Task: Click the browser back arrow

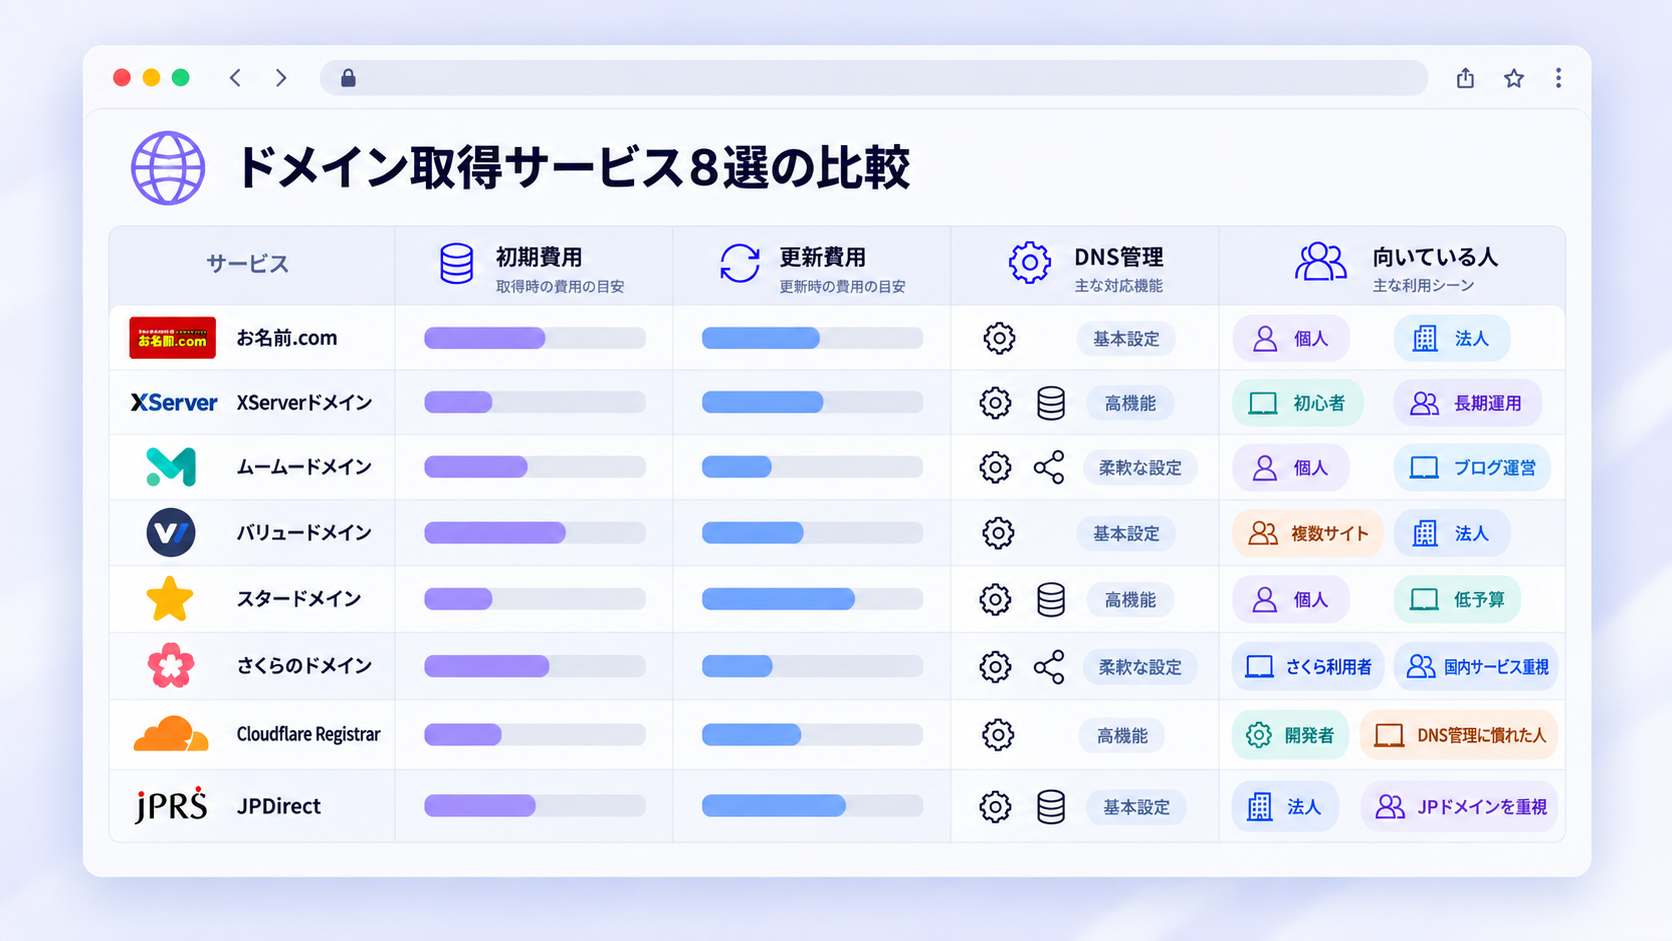Action: coord(235,78)
